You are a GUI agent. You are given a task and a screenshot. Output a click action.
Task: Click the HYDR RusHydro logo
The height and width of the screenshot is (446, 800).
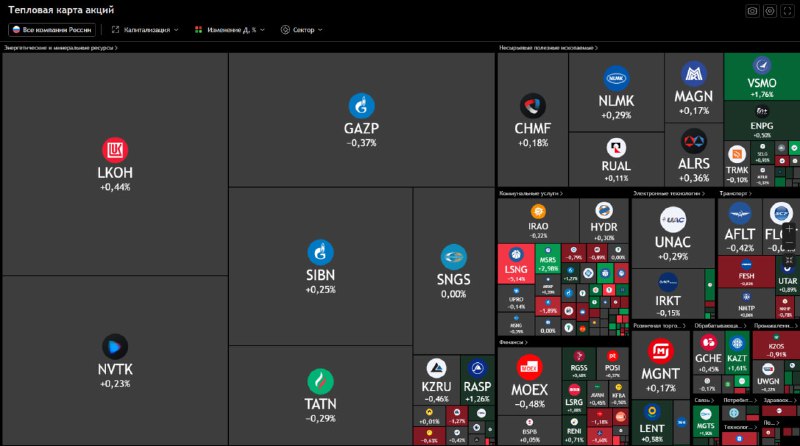point(604,211)
